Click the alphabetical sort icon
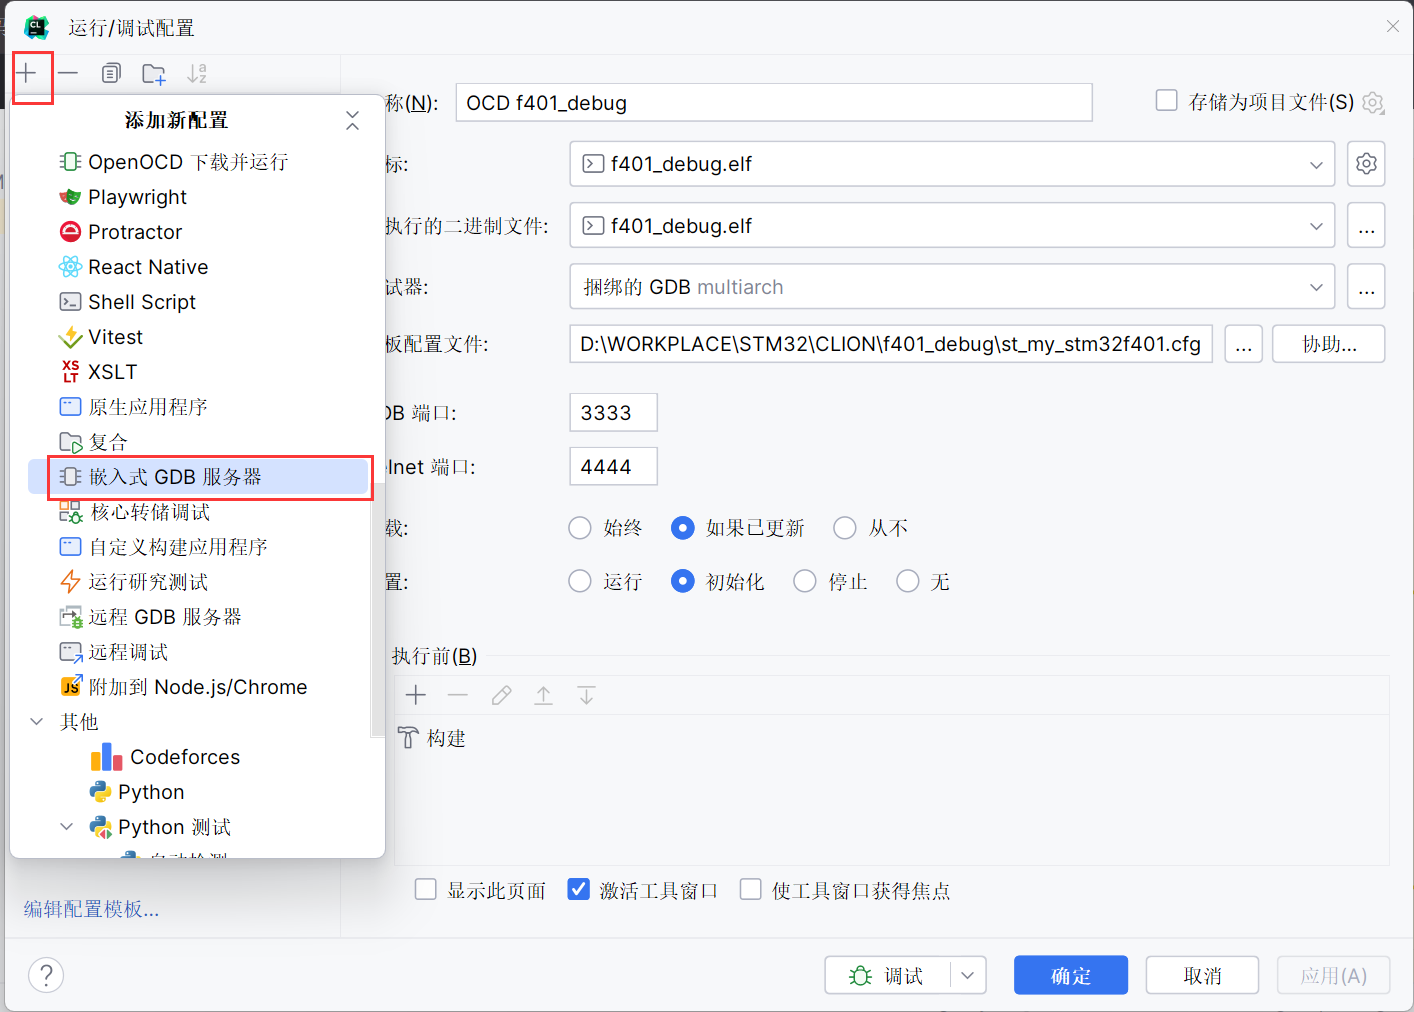The width and height of the screenshot is (1414, 1012). tap(196, 73)
